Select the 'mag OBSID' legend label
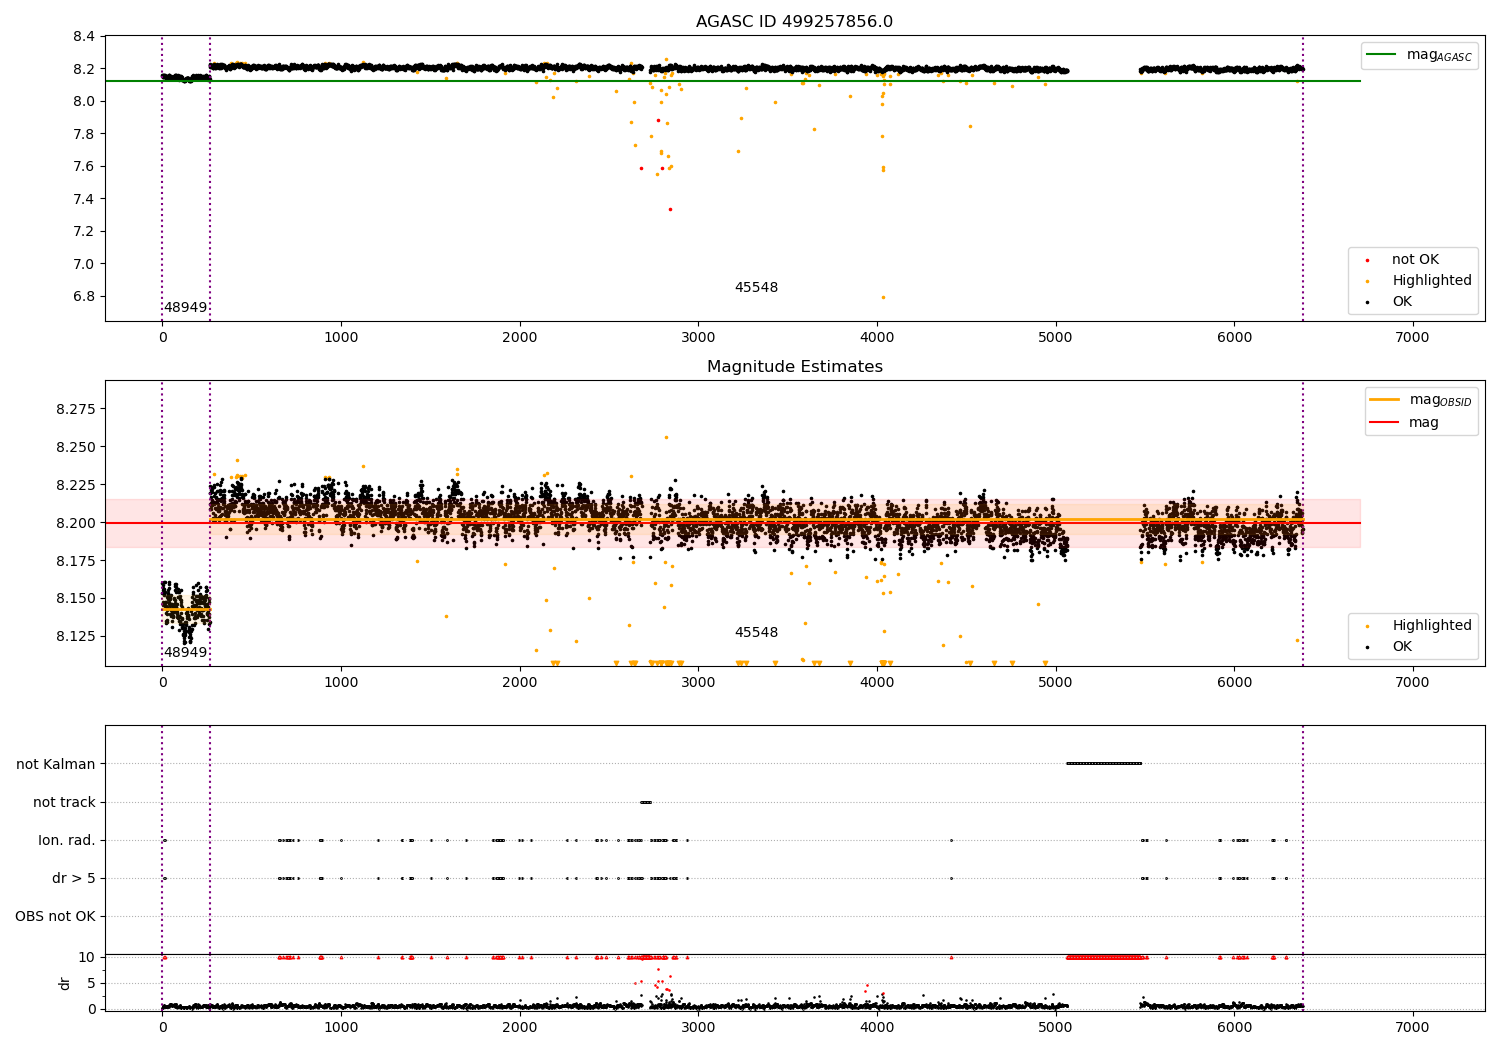The width and height of the screenshot is (1500, 1050). [x=1440, y=400]
